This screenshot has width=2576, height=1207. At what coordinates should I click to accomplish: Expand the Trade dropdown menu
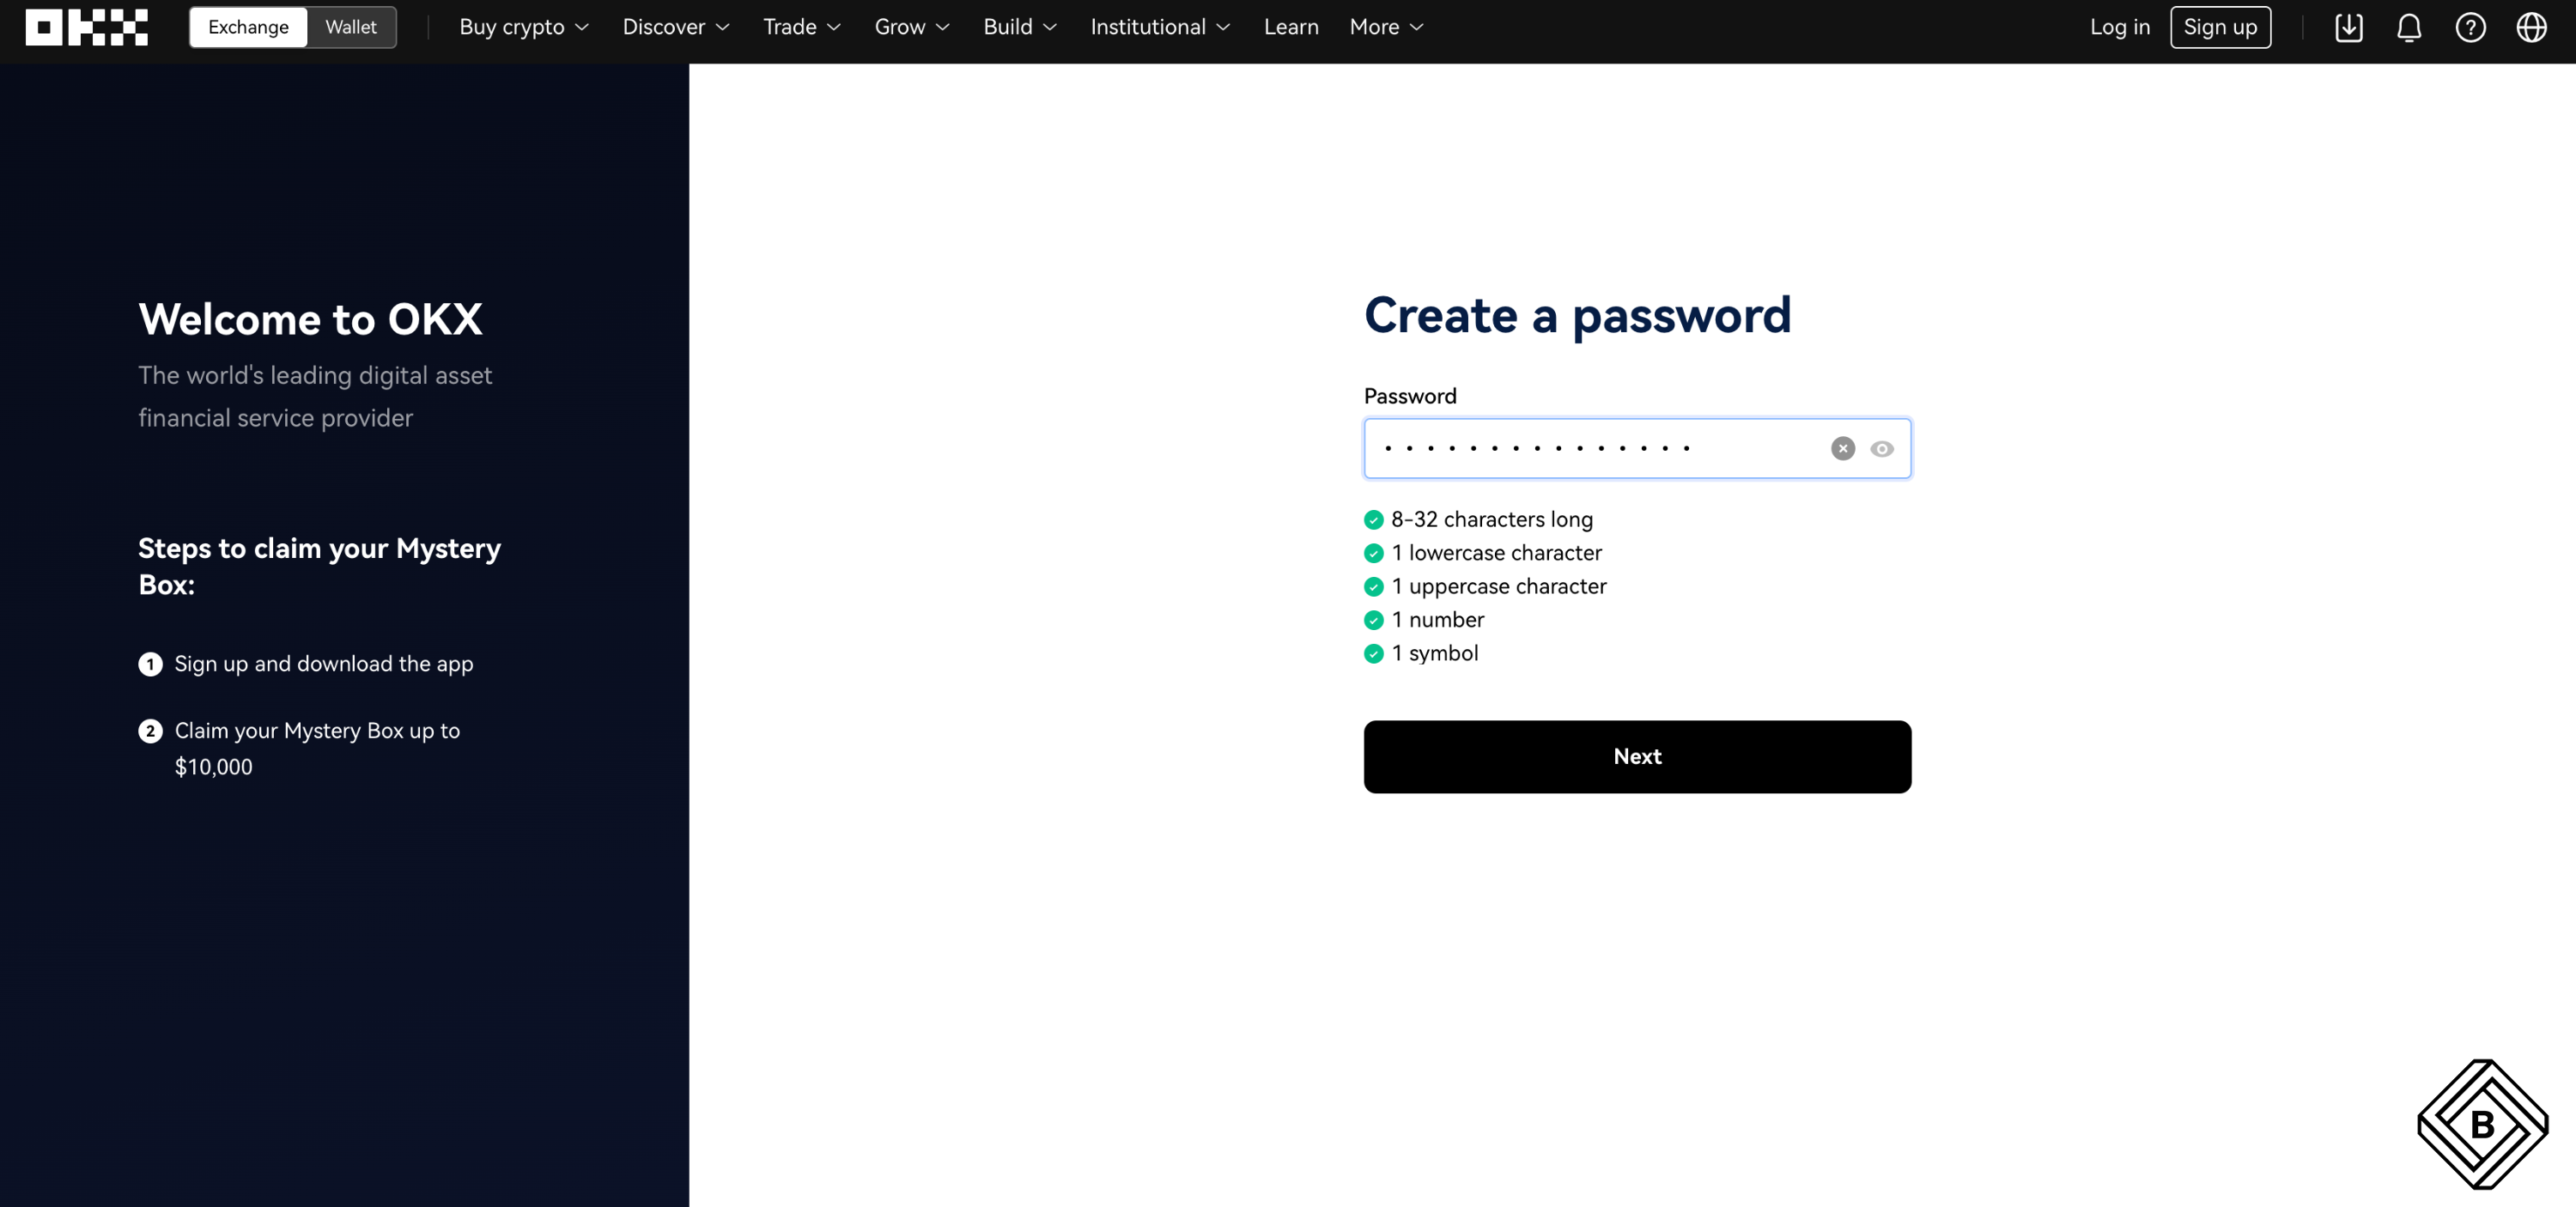[x=802, y=27]
